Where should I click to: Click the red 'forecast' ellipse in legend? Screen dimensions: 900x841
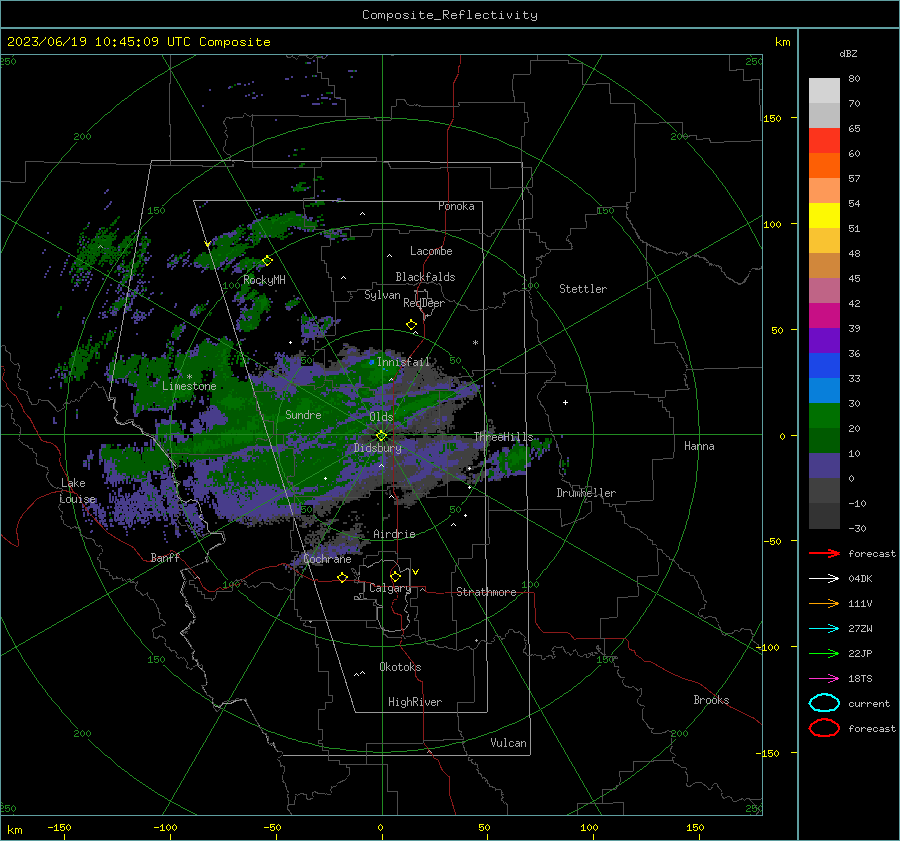(x=824, y=728)
